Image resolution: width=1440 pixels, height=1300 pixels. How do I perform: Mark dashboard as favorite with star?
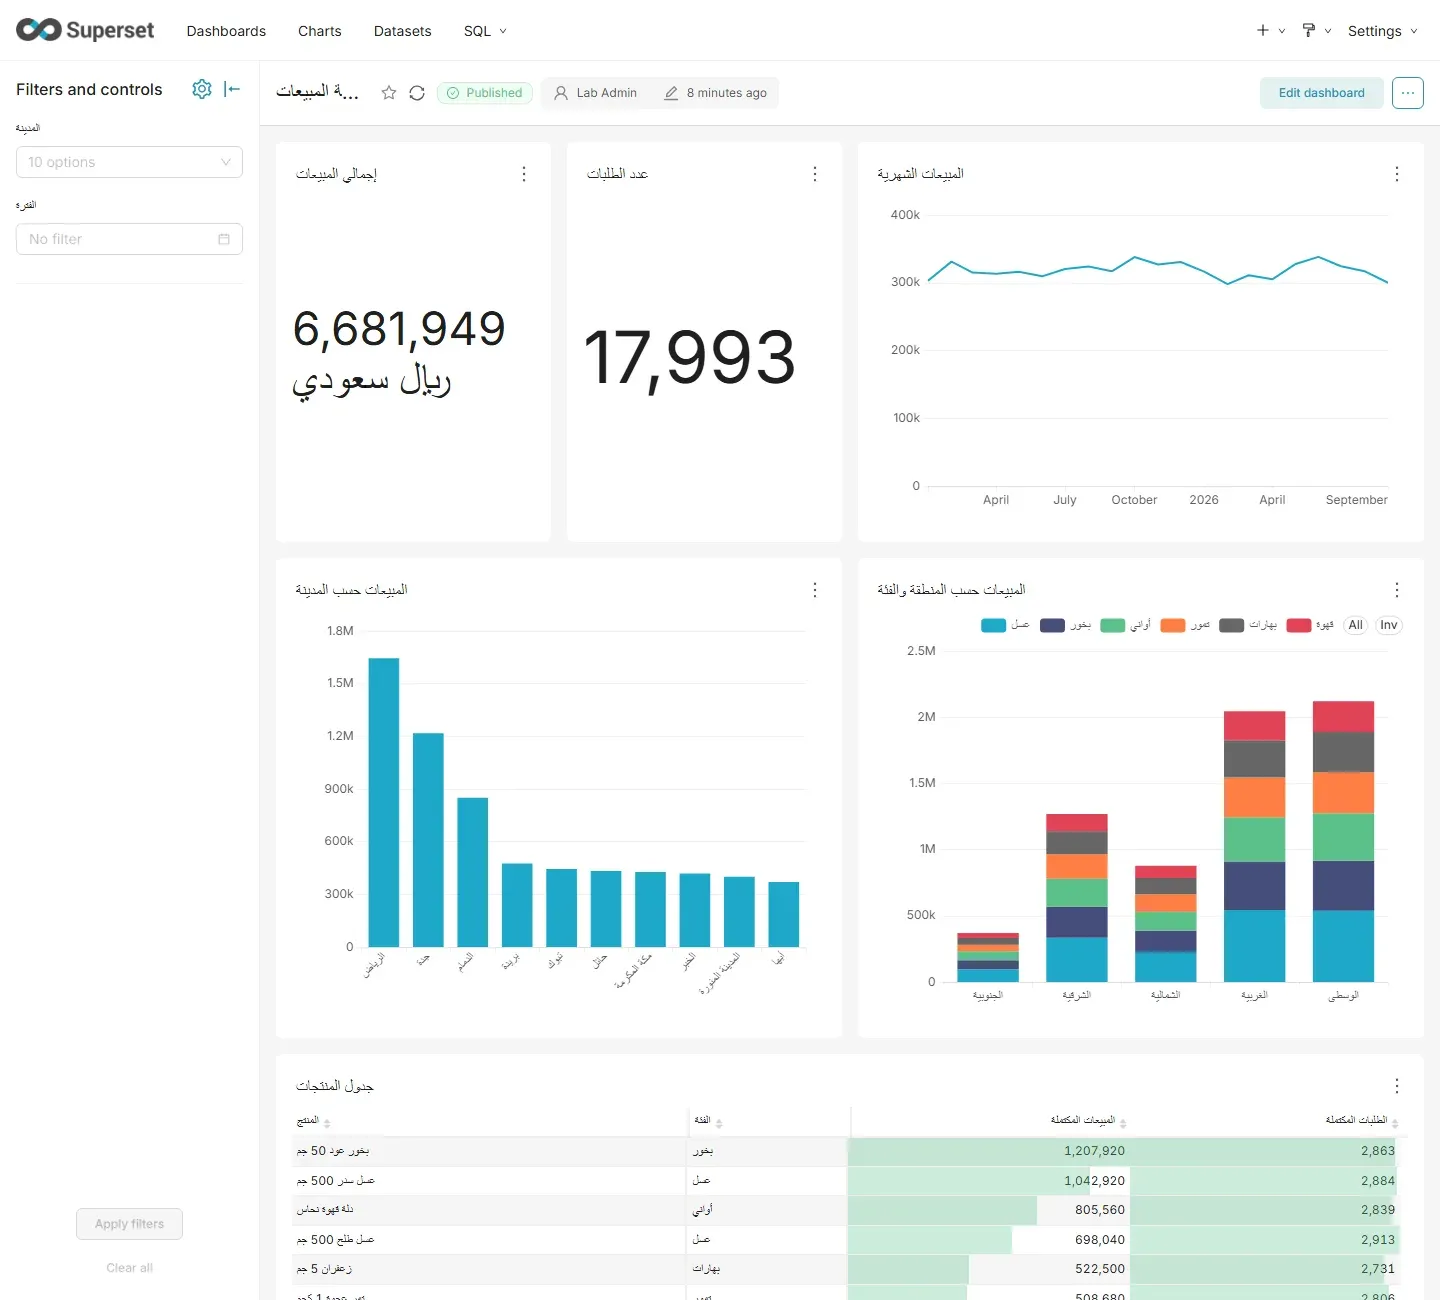click(x=389, y=93)
